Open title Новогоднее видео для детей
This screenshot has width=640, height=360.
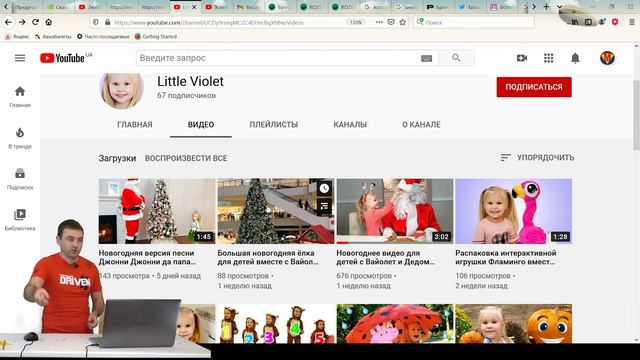[386, 258]
